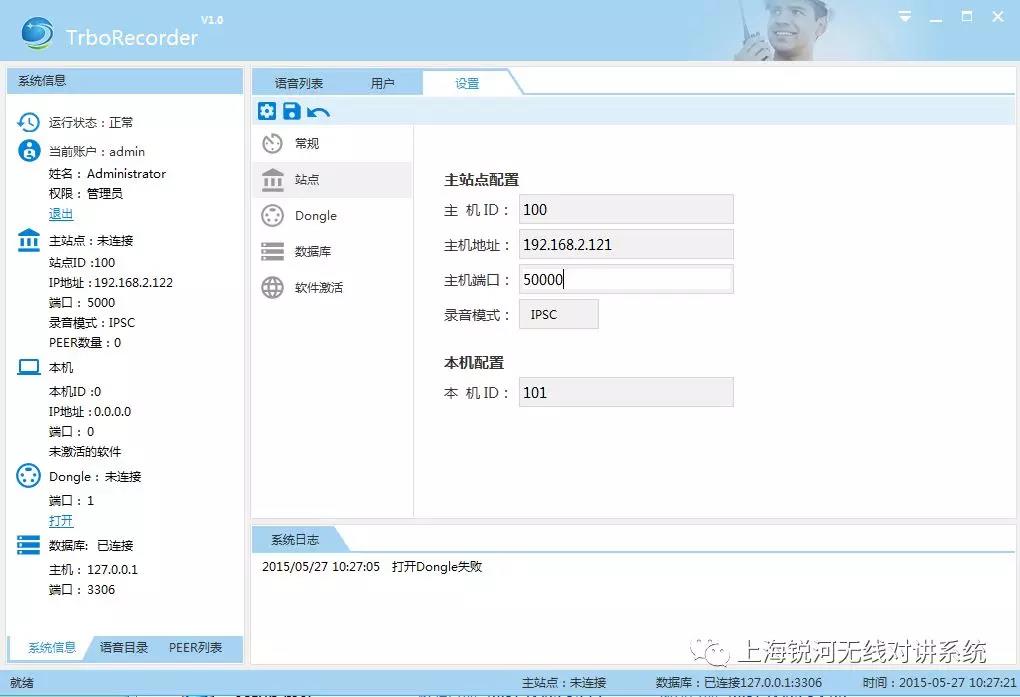
Task: Click the save floppy disk icon
Action: (292, 111)
